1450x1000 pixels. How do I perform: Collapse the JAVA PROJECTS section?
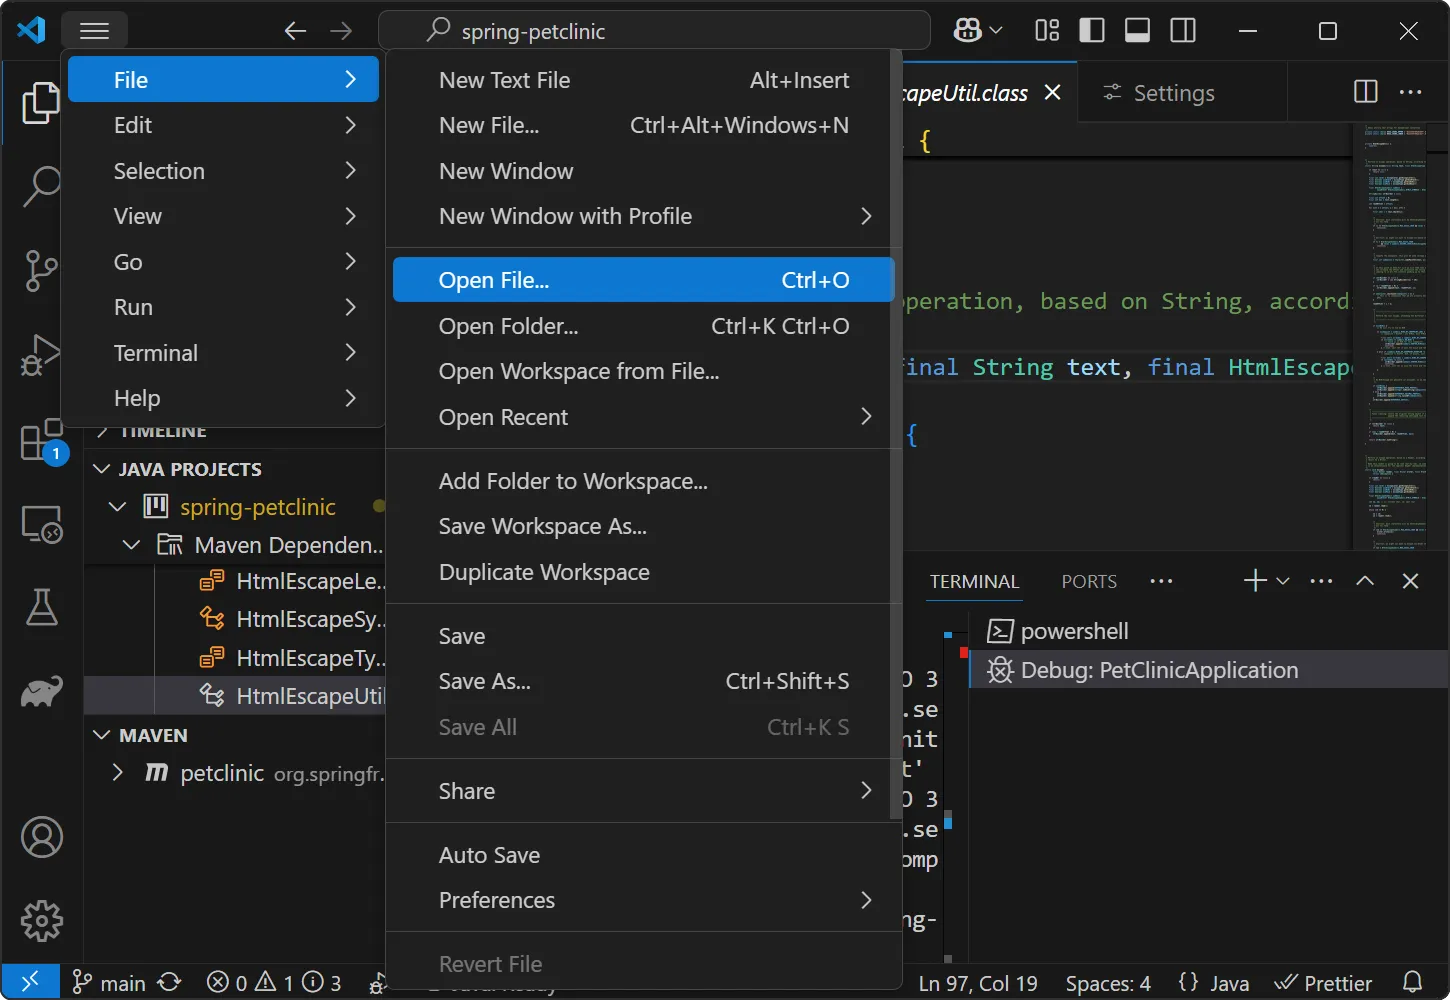102,469
